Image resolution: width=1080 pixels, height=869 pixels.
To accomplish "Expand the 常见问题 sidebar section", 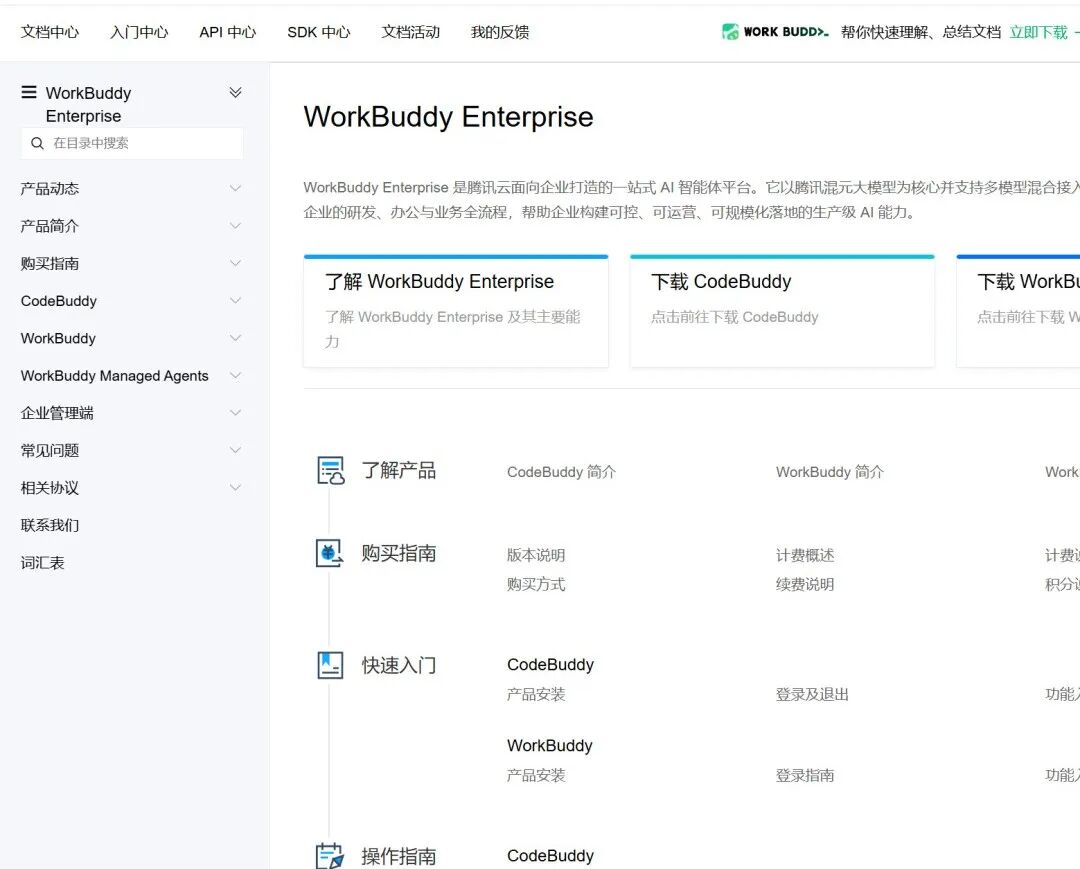I will pyautogui.click(x=236, y=450).
